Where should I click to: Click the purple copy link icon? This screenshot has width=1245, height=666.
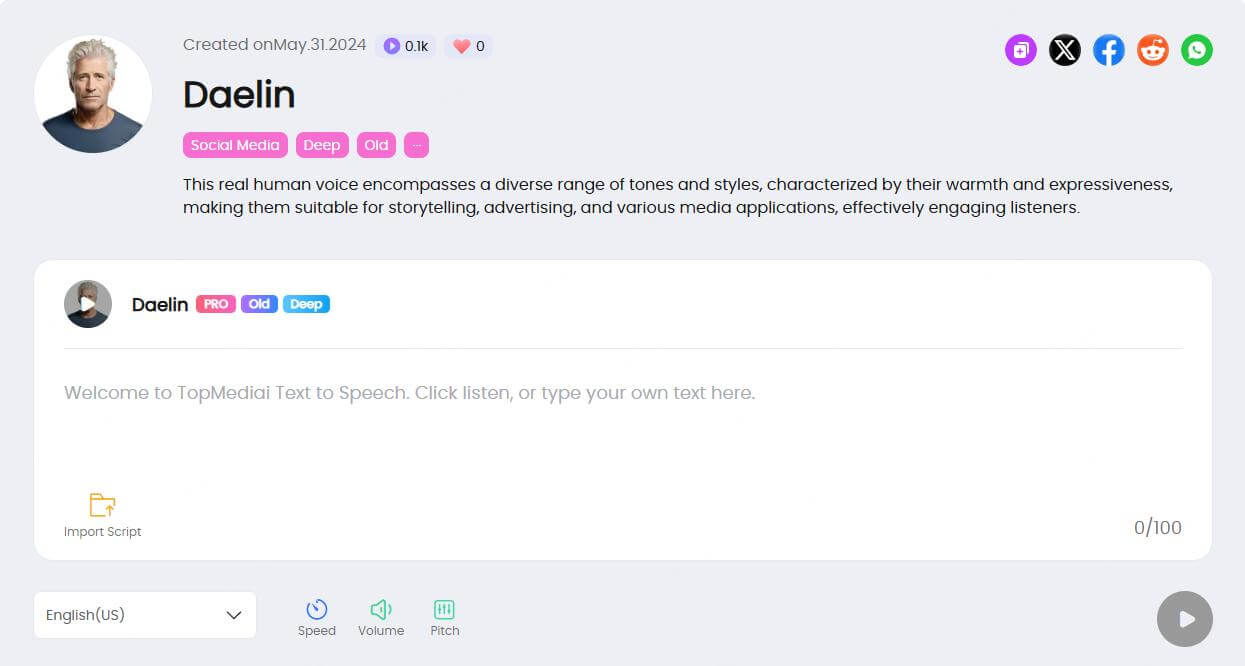pos(1020,50)
